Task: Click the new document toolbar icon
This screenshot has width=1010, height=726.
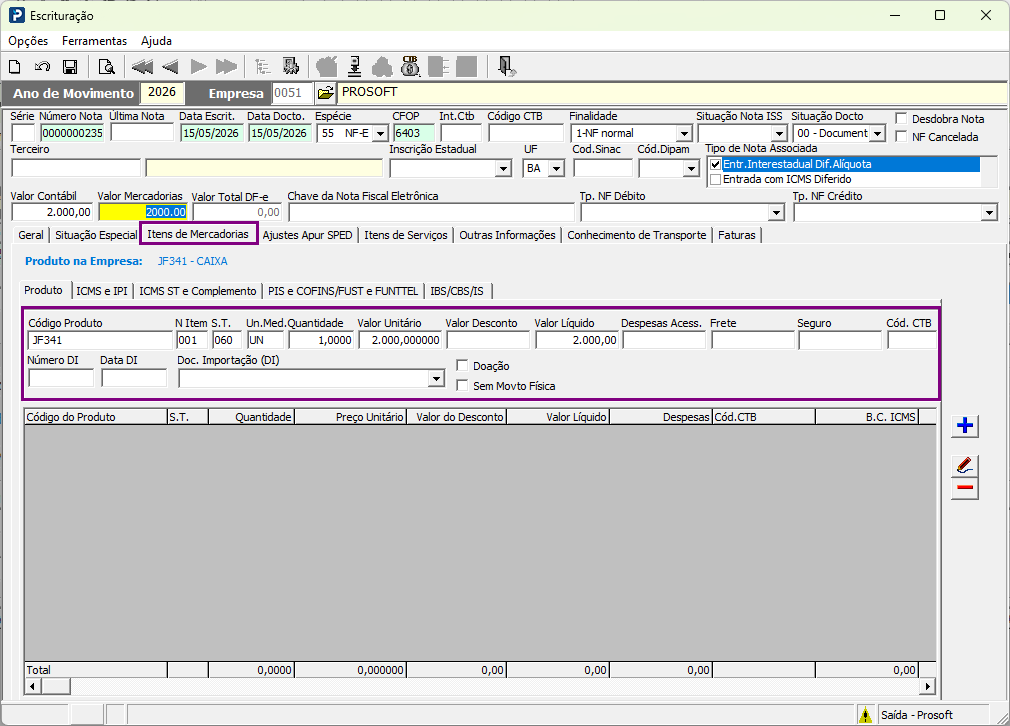Action: [14, 67]
